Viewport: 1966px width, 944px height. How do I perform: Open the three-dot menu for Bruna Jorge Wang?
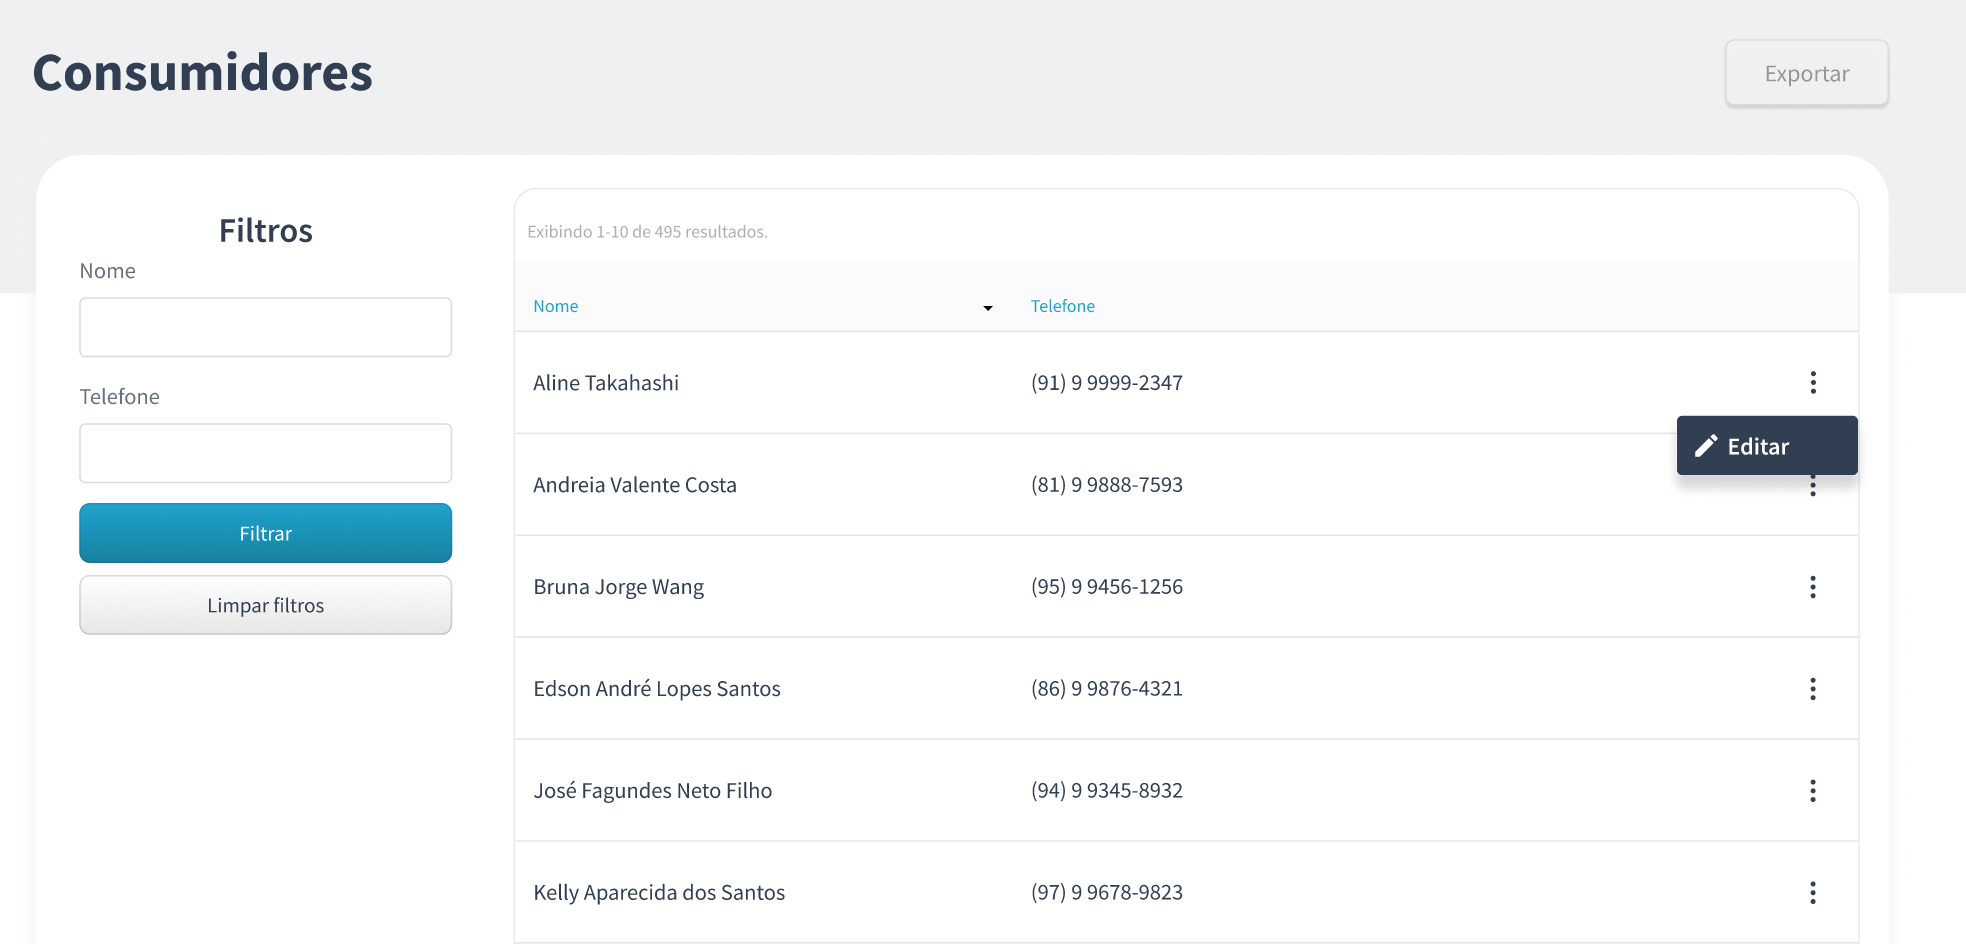[1812, 587]
